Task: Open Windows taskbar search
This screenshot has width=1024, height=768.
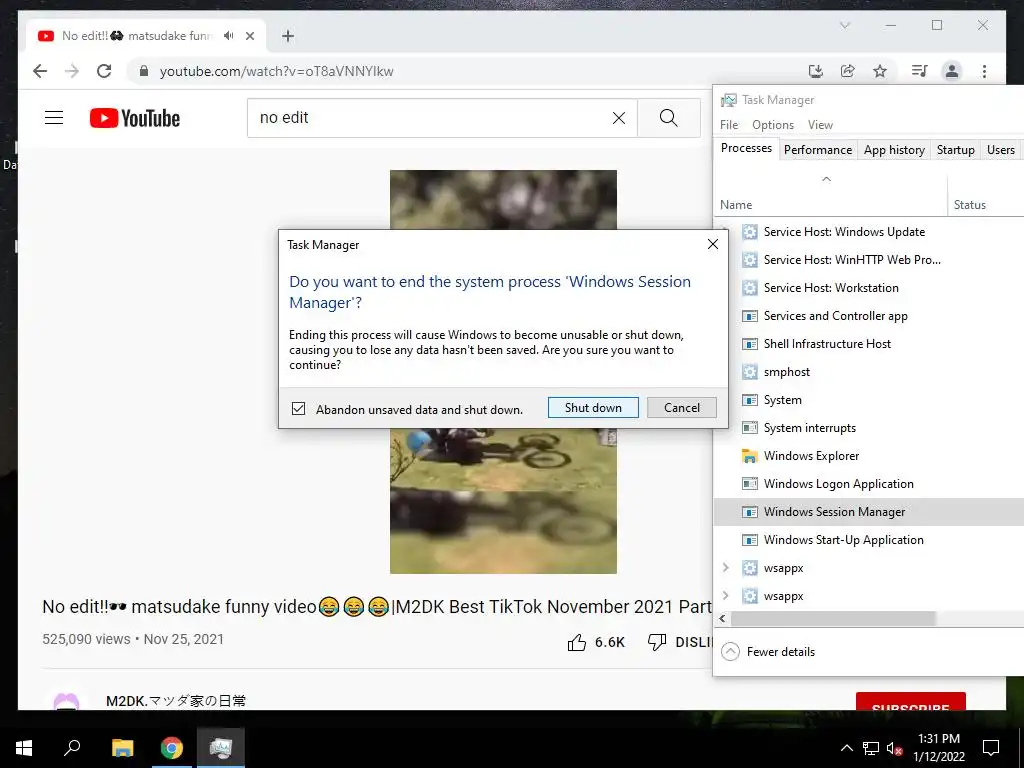Action: (x=72, y=748)
